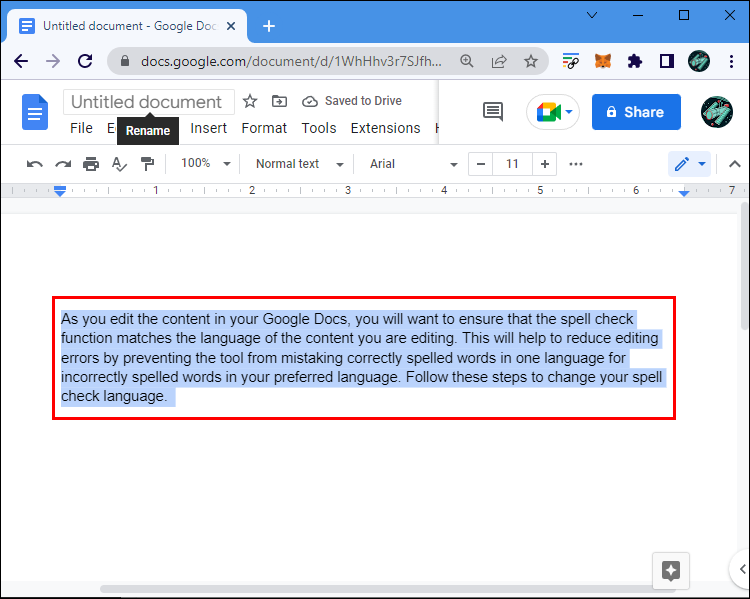
Task: Select the Paint format tool
Action: point(147,164)
